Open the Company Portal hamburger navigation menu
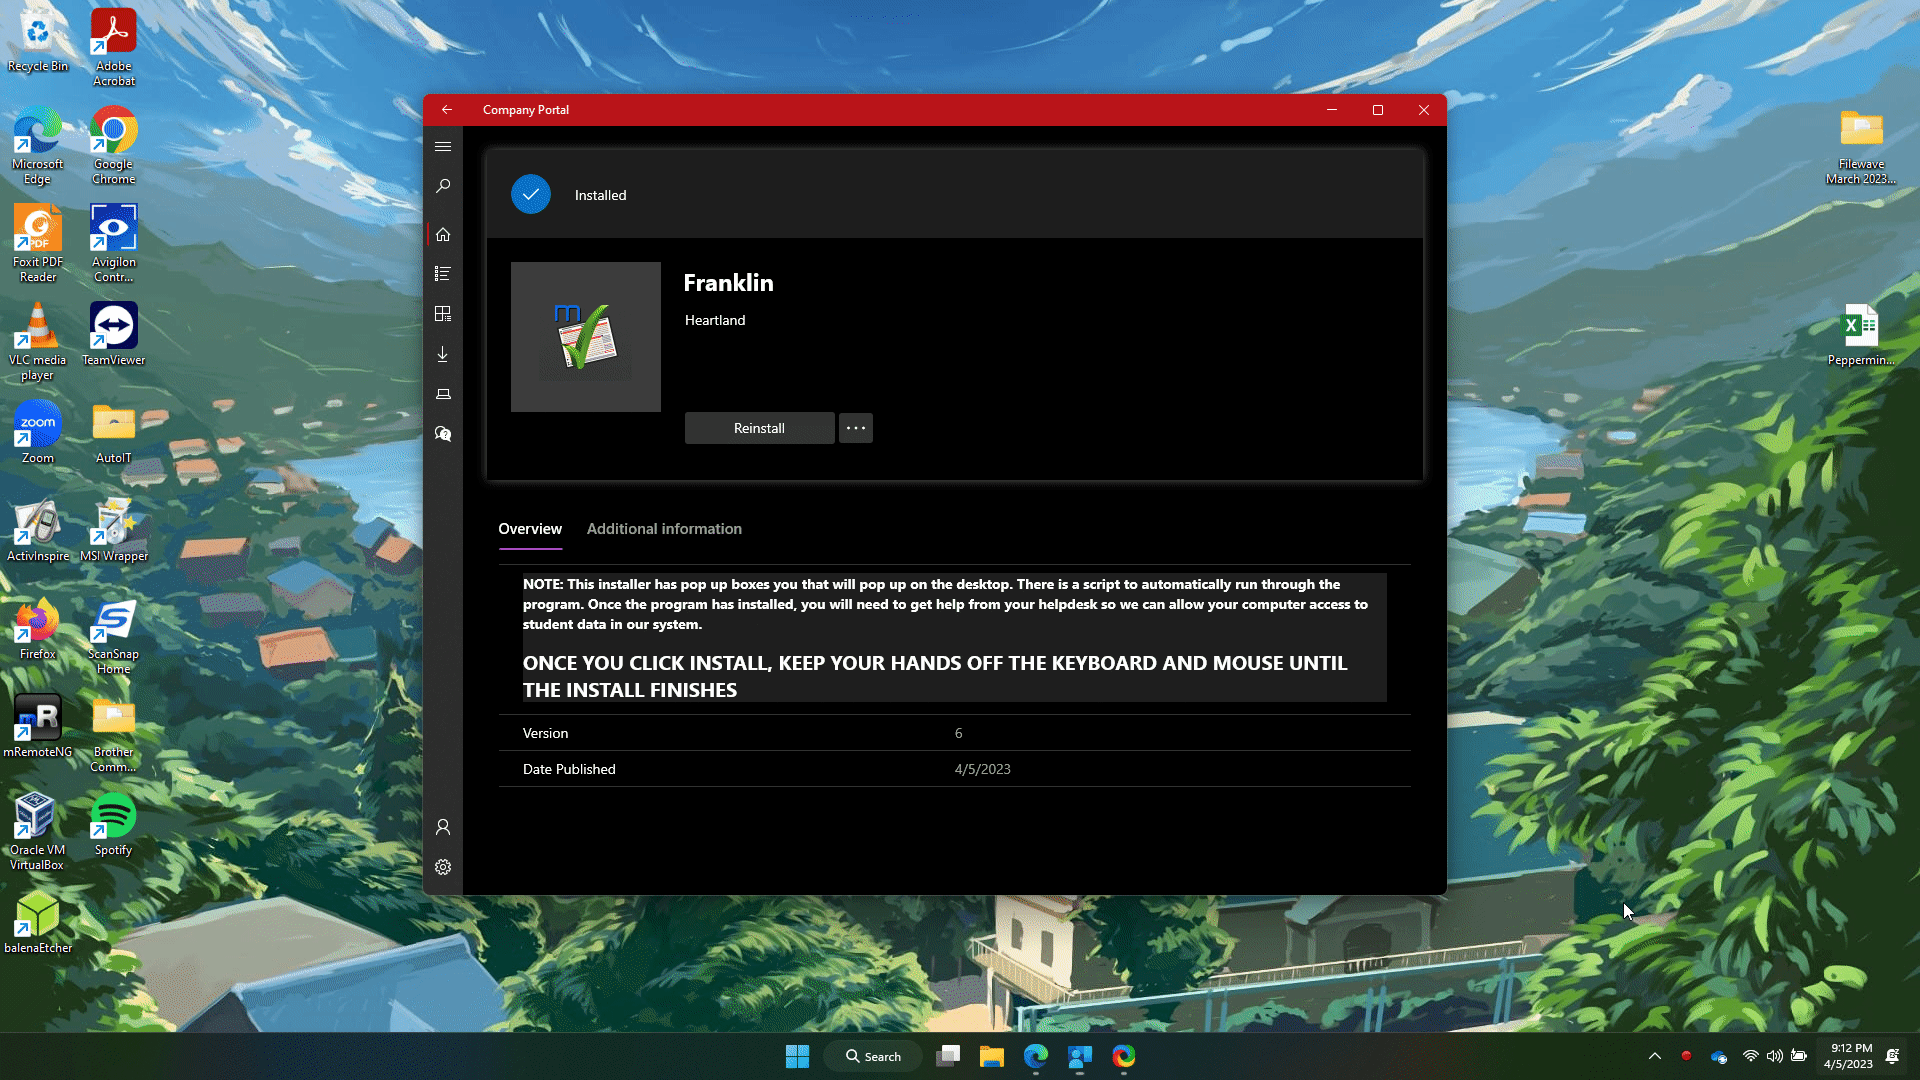Viewport: 1920px width, 1080px height. (443, 146)
